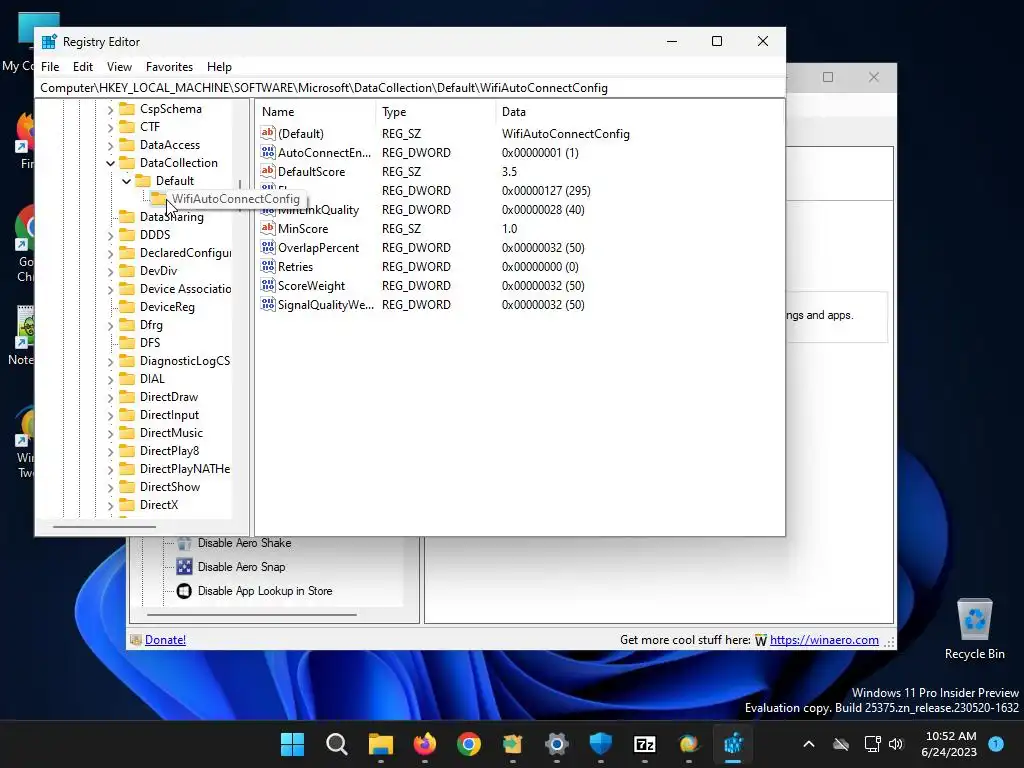Select the CTF folder icon

click(127, 127)
